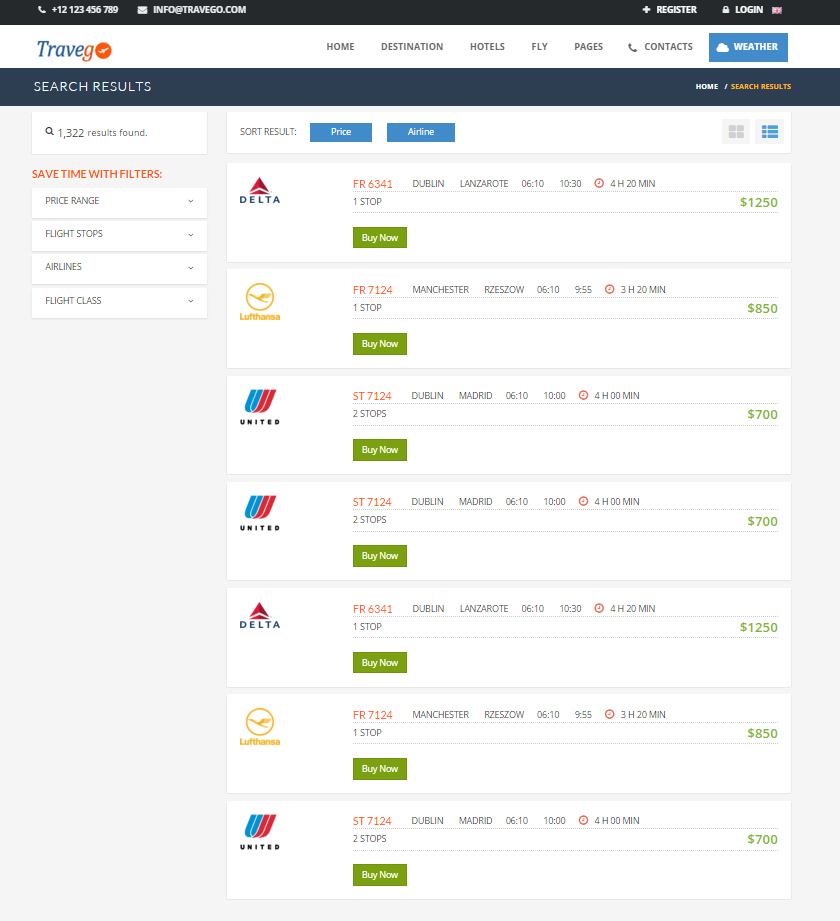Viewport: 840px width, 921px height.
Task: Click the UK flag language icon
Action: point(777,10)
